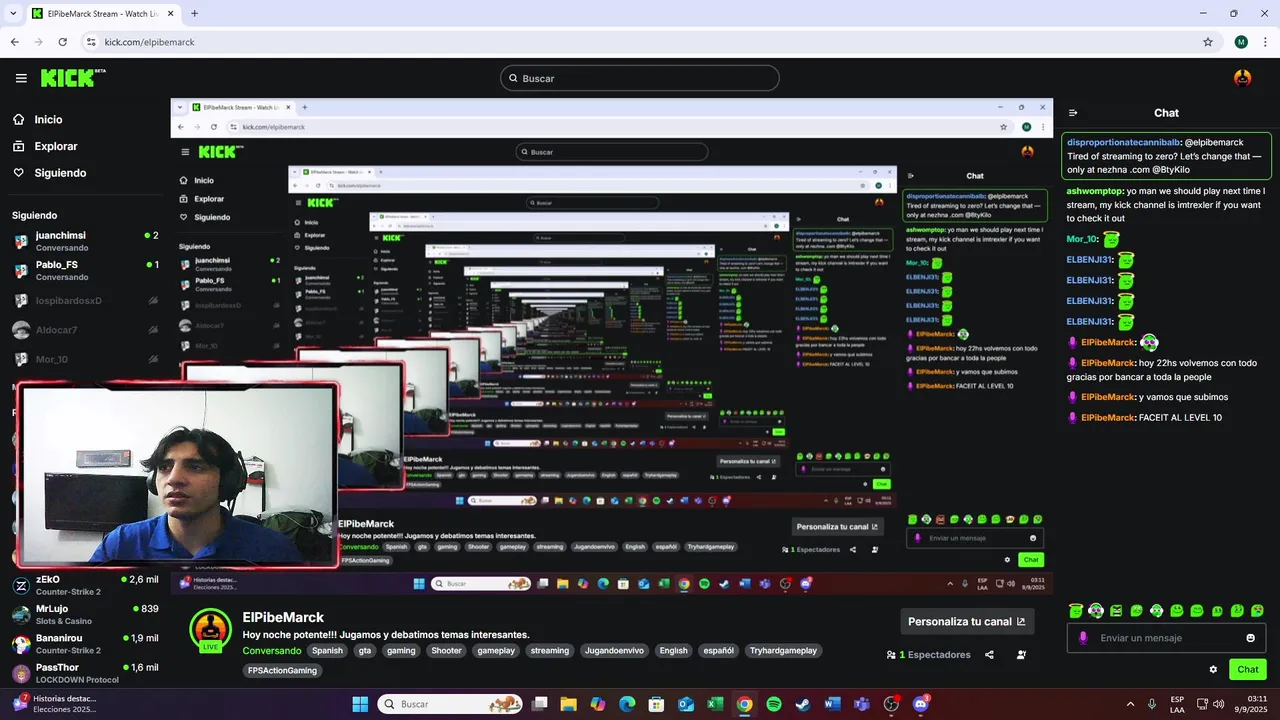The height and width of the screenshot is (720, 1280).
Task: Open Spotify from the taskbar
Action: click(774, 704)
